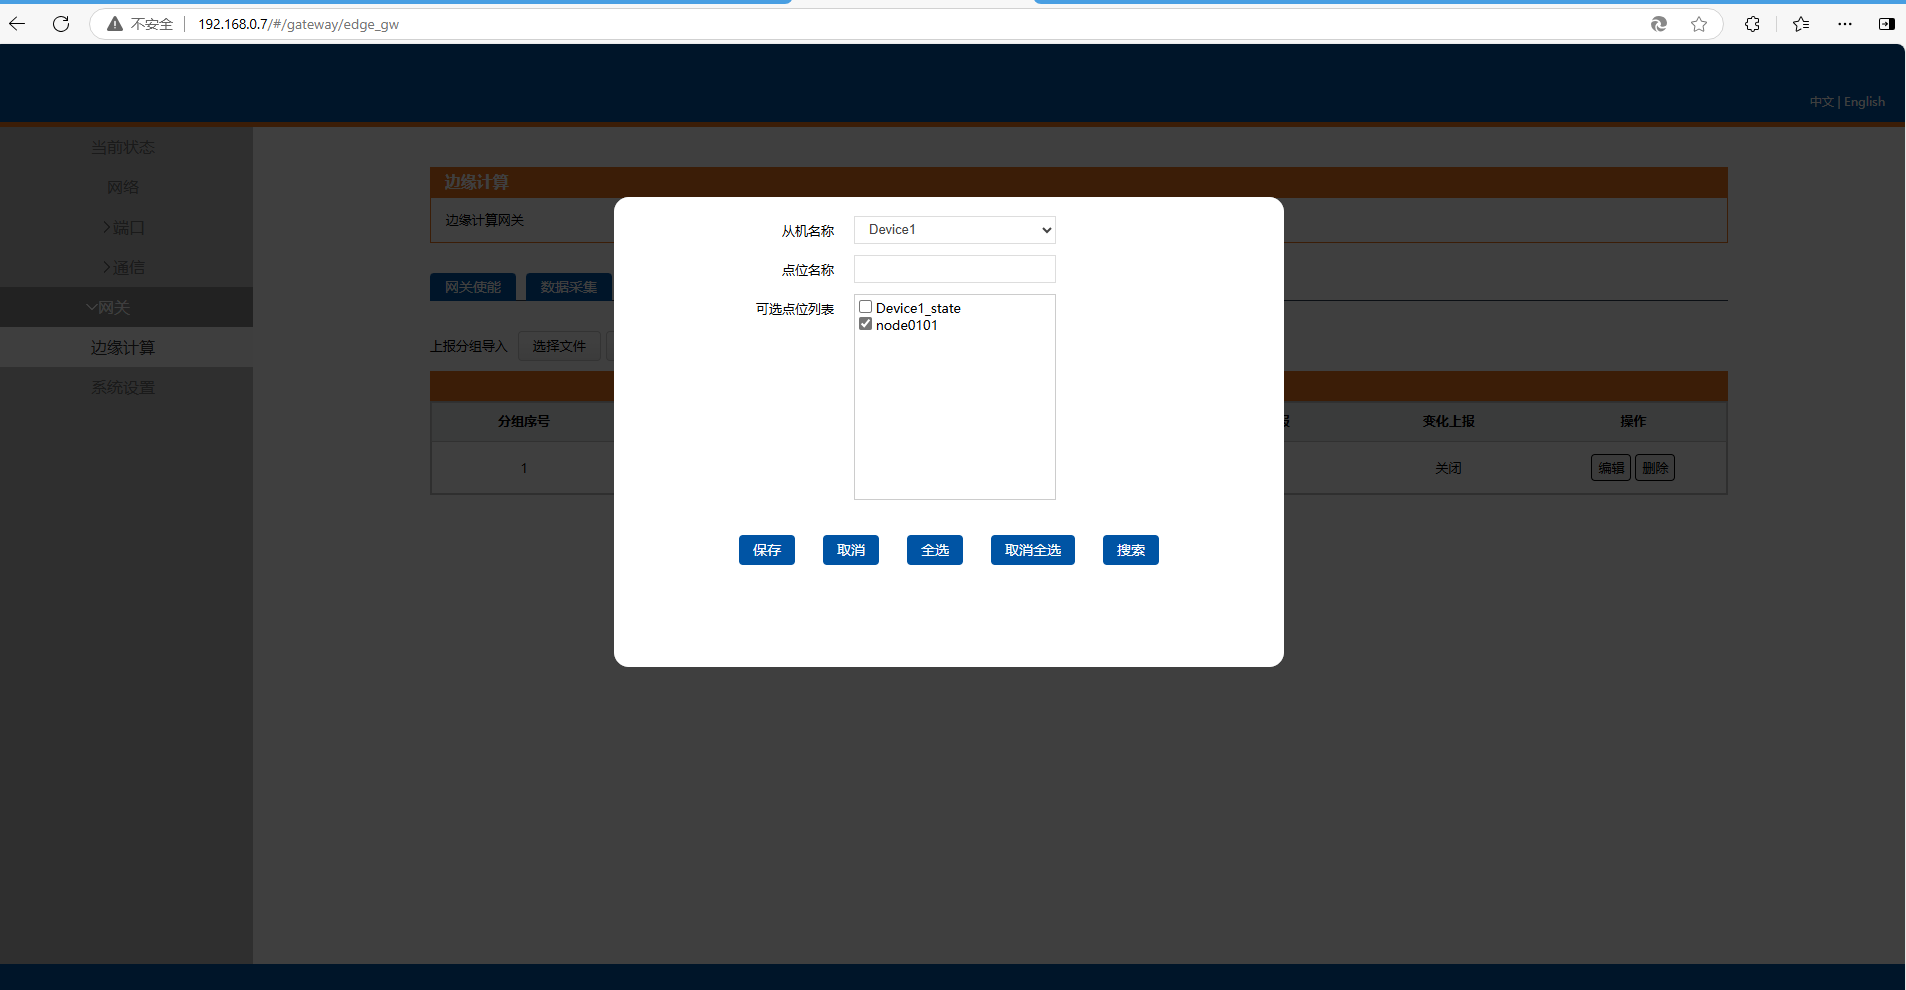This screenshot has width=1906, height=990.
Task: Tick the Device1_state checkbox
Action: 866,307
